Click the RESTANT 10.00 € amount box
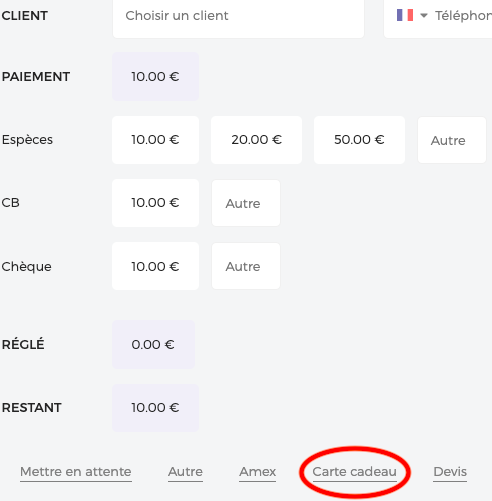The image size is (492, 501). (x=155, y=408)
